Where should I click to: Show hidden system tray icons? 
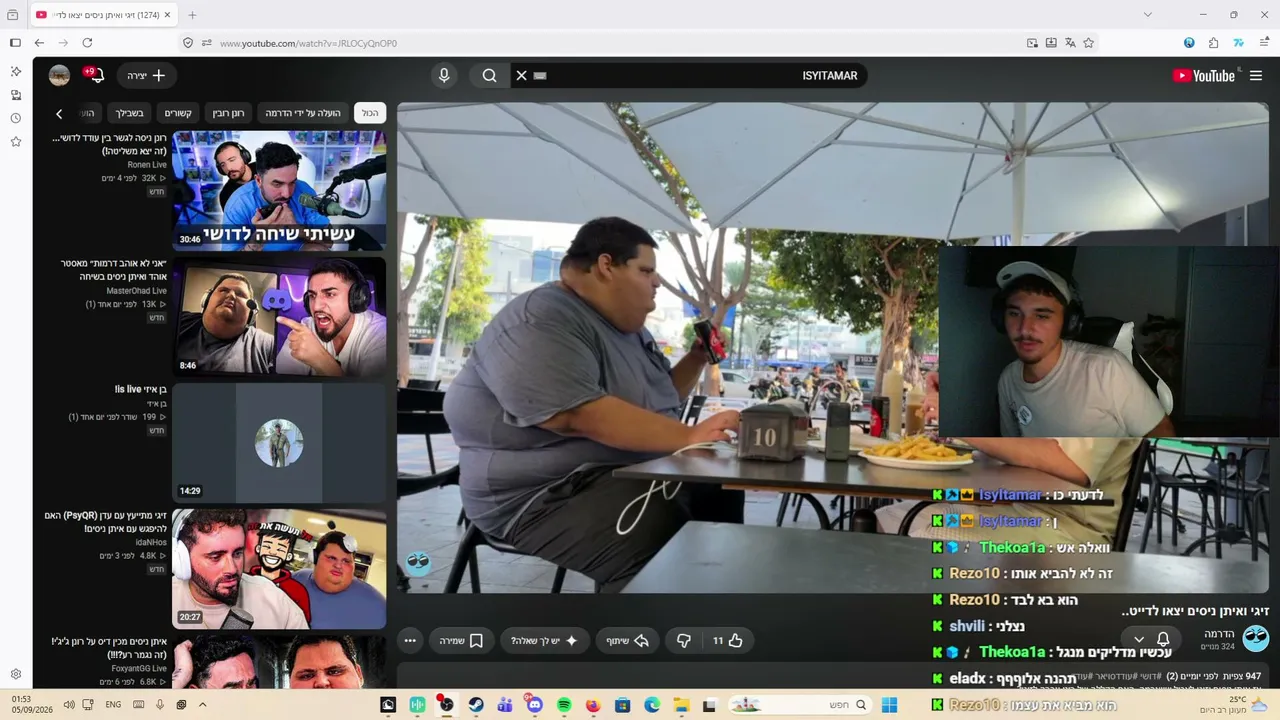[x=202, y=705]
